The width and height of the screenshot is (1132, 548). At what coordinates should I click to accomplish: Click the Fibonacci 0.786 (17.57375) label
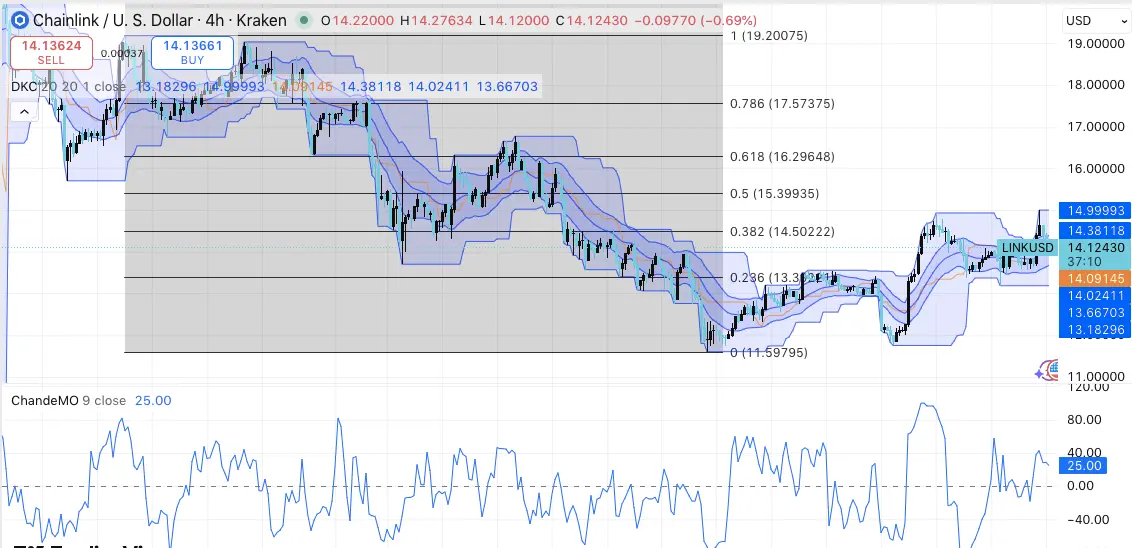tap(783, 104)
